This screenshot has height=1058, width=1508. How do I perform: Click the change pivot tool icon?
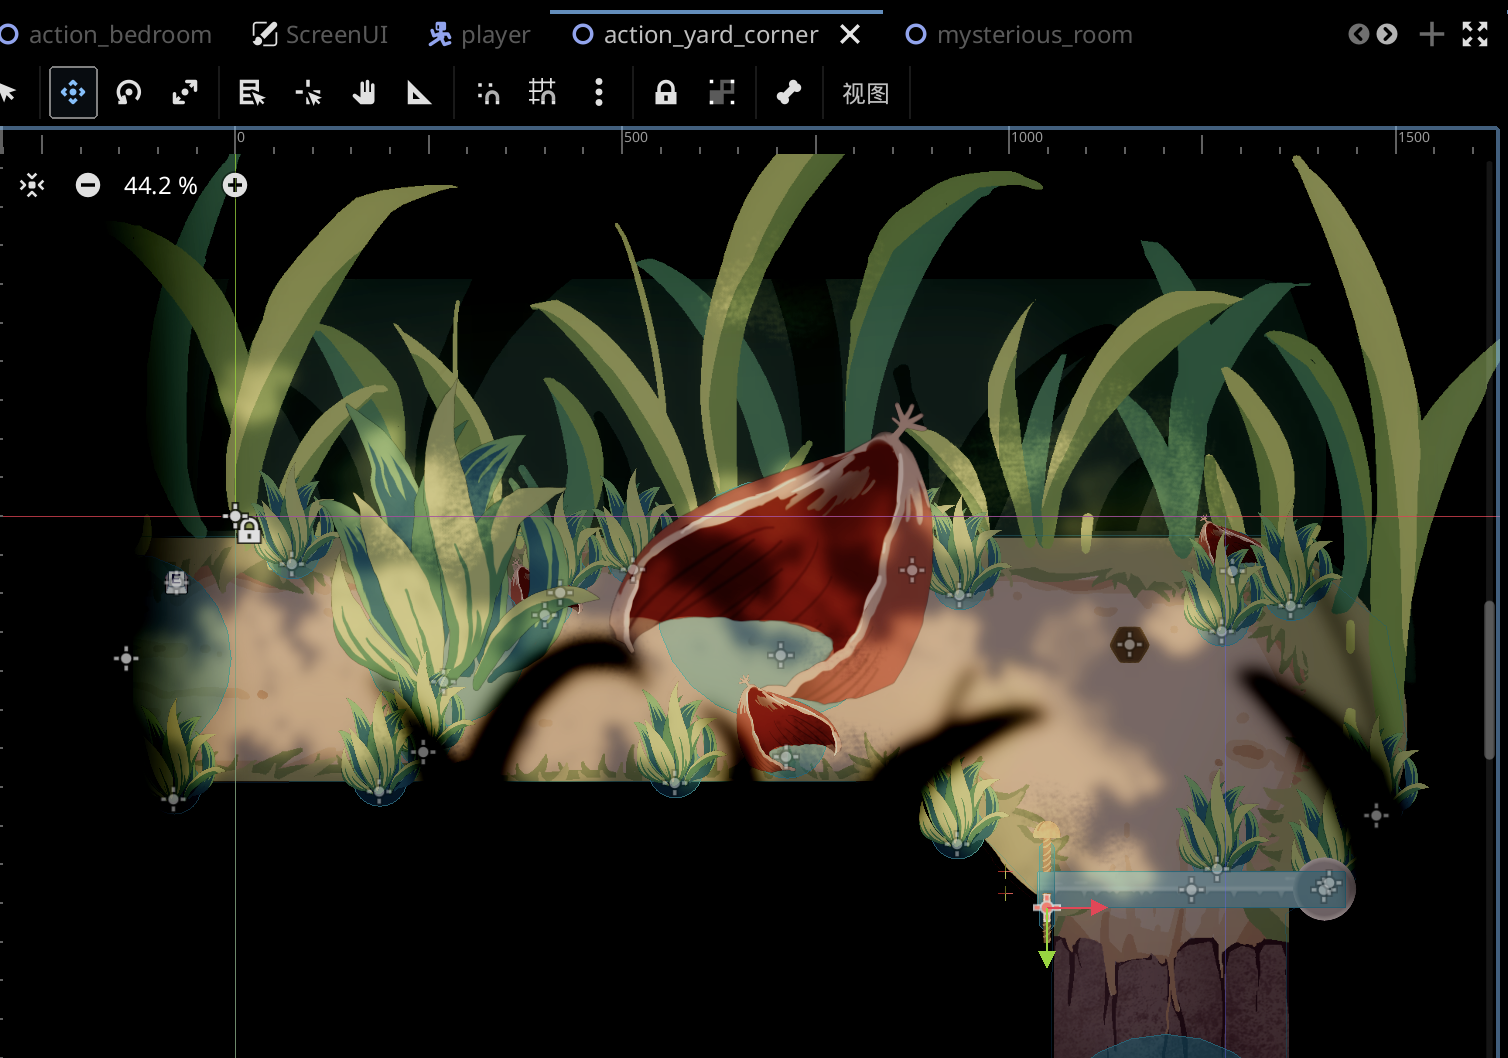pos(308,93)
